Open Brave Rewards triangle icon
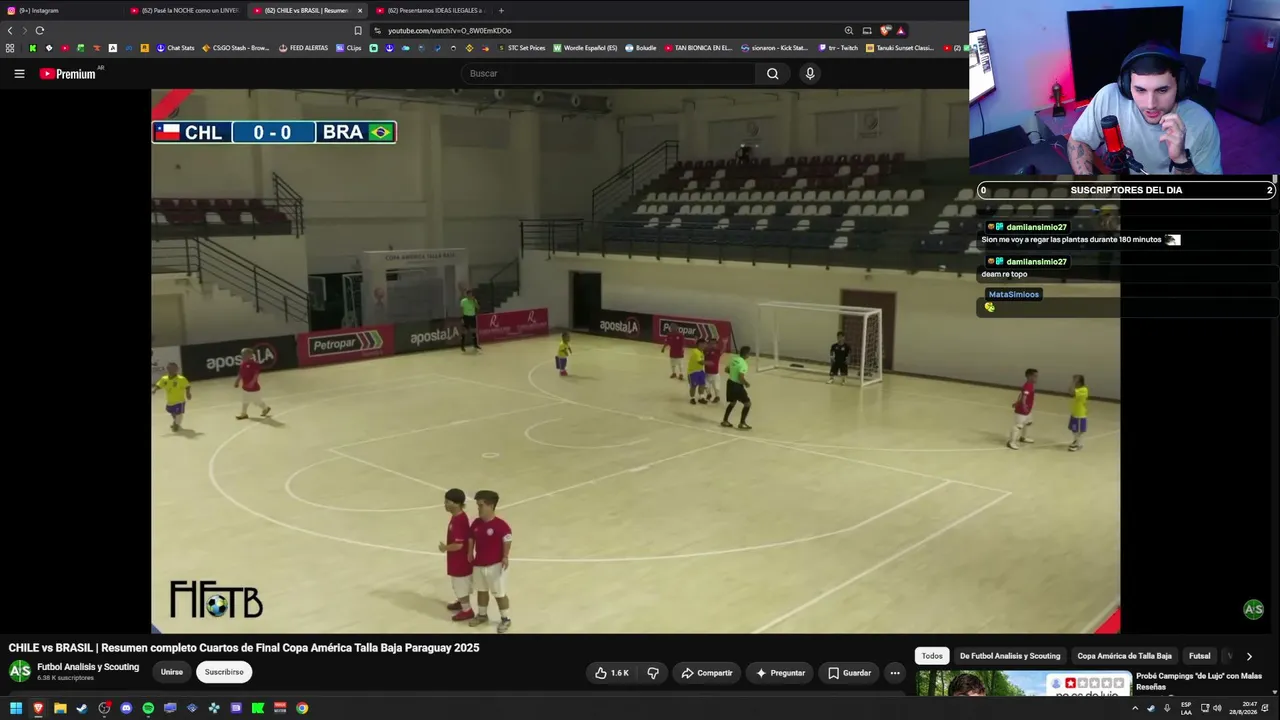The image size is (1280, 720). click(900, 30)
